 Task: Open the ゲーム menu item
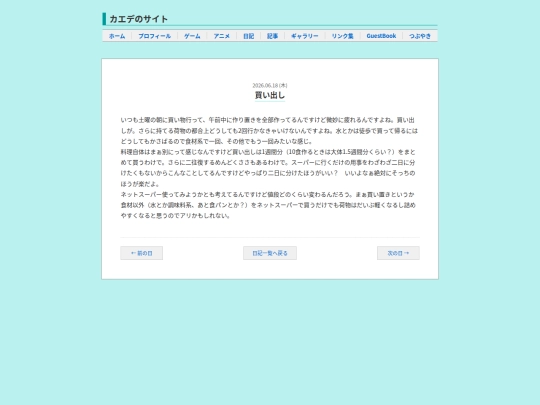192,36
